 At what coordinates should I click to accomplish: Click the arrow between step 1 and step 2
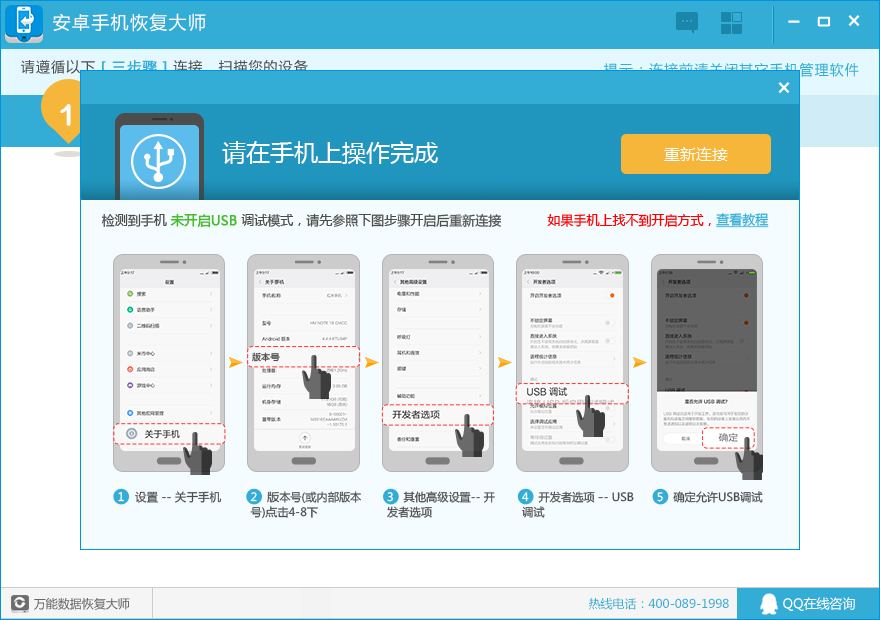[x=235, y=362]
